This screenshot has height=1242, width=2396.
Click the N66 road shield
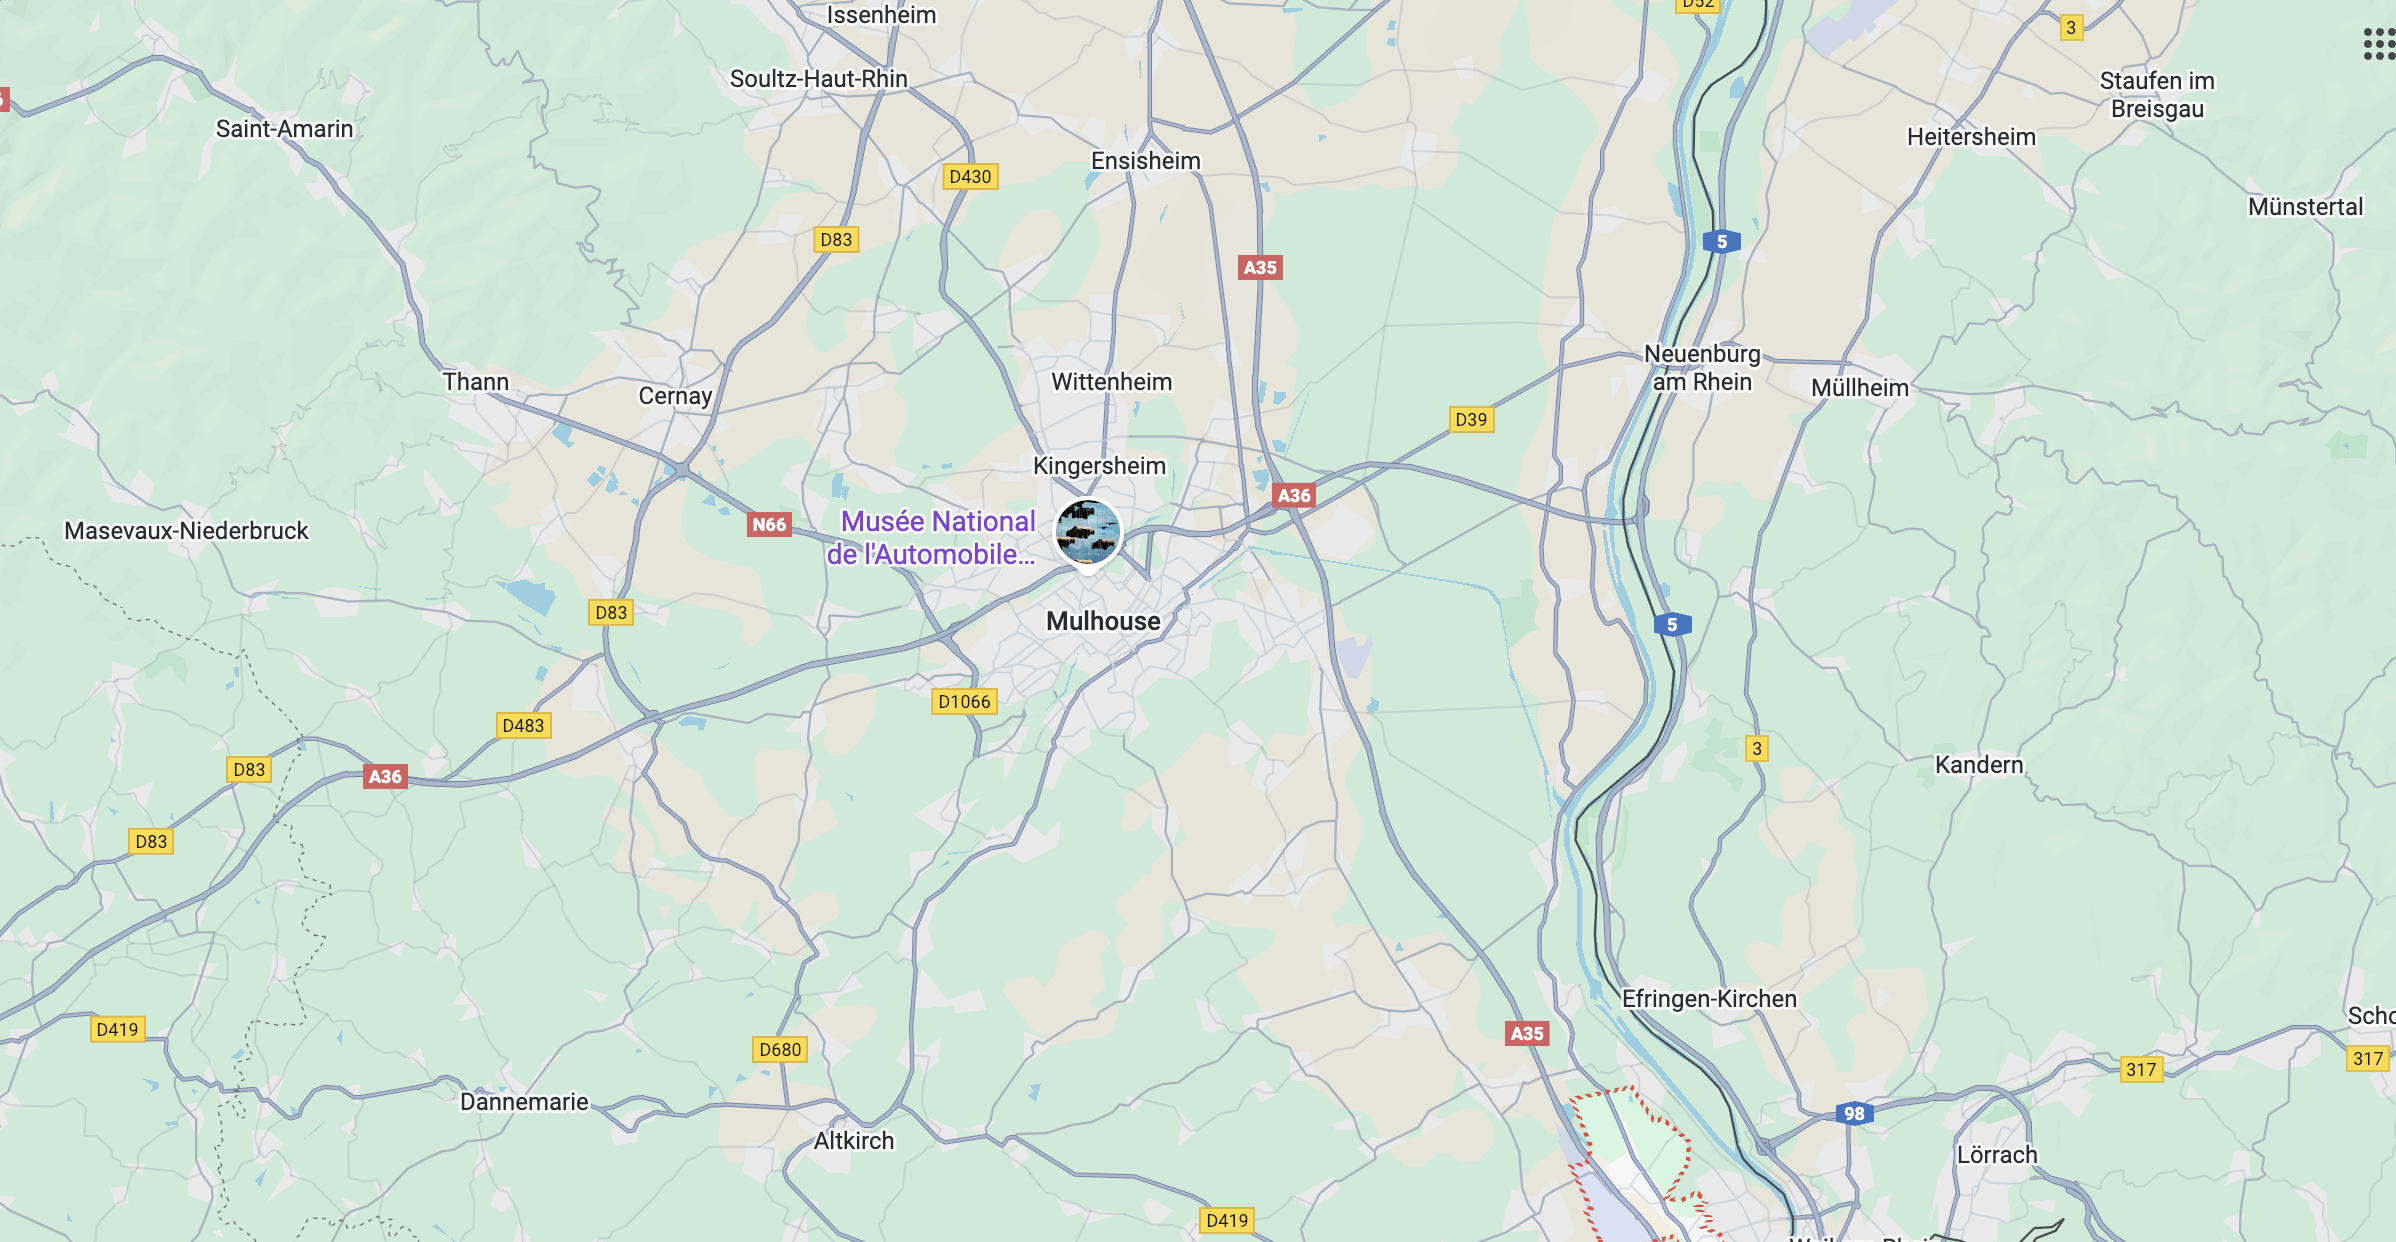(x=769, y=524)
